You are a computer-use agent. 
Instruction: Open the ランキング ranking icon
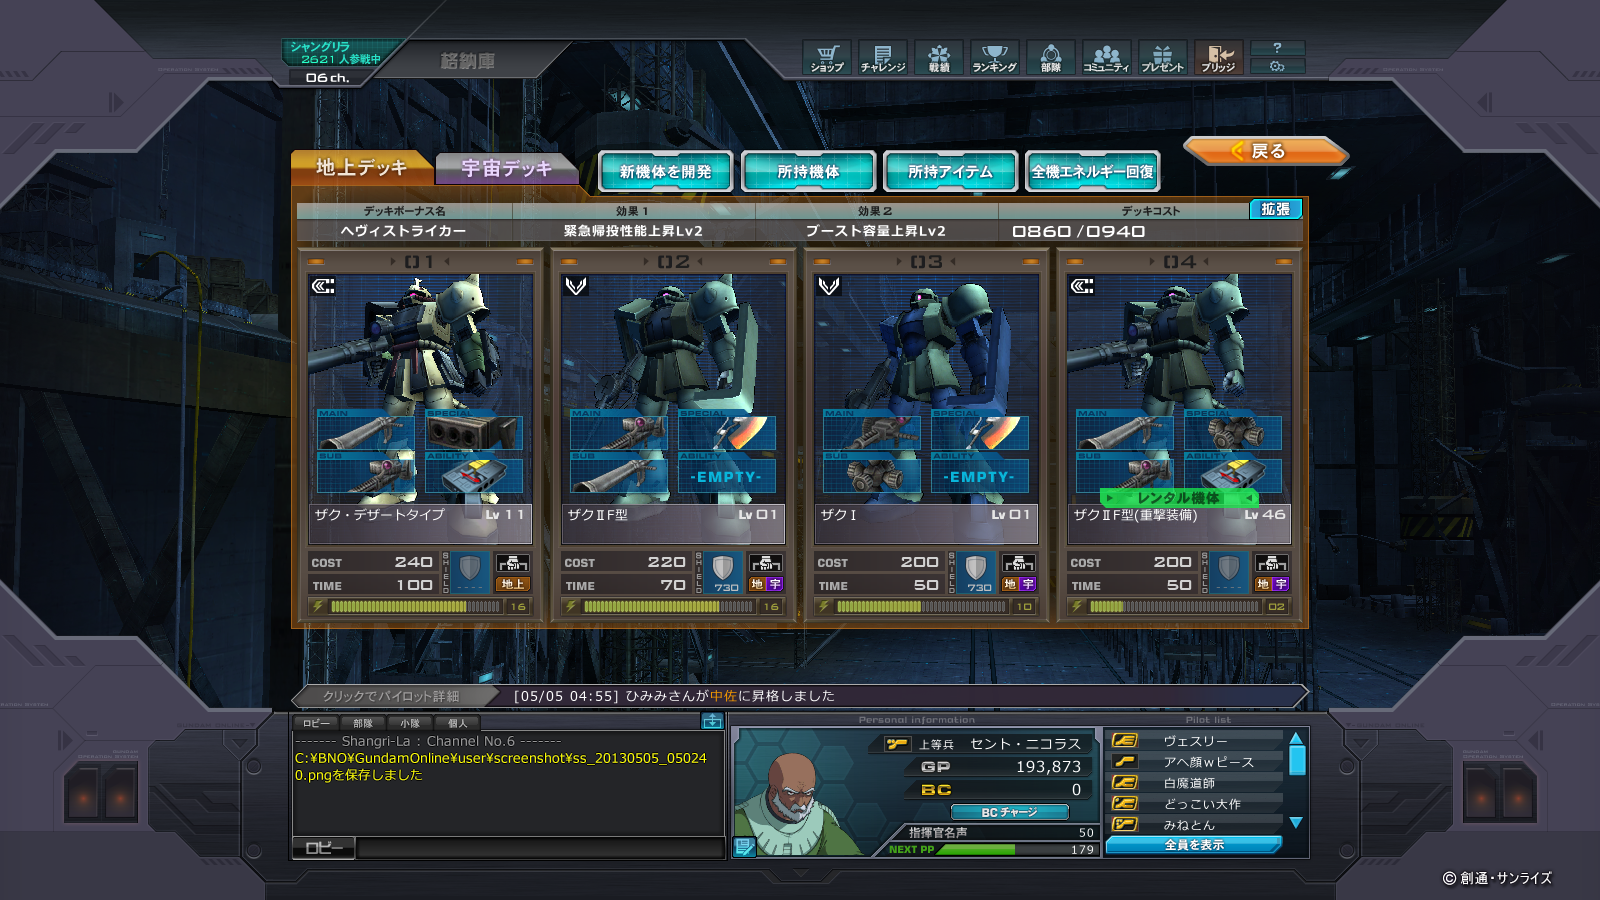[x=995, y=57]
